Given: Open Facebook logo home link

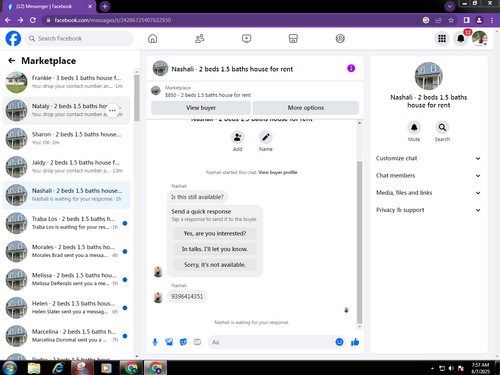Looking at the screenshot, I should click(13, 38).
